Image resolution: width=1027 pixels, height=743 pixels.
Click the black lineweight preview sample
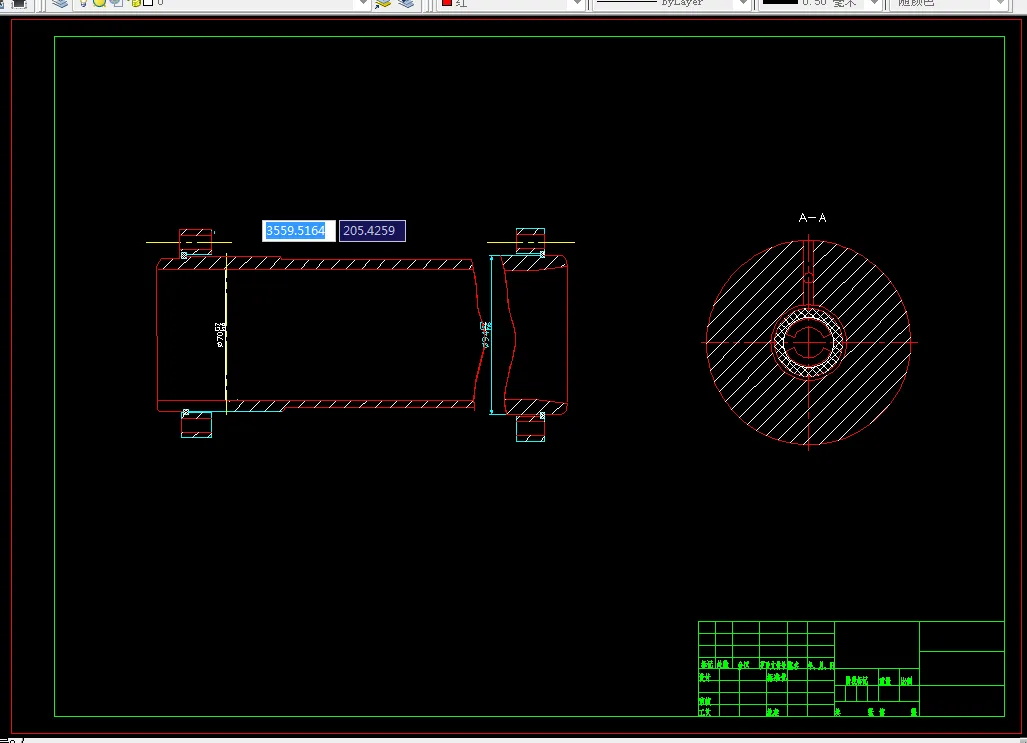[x=780, y=2]
